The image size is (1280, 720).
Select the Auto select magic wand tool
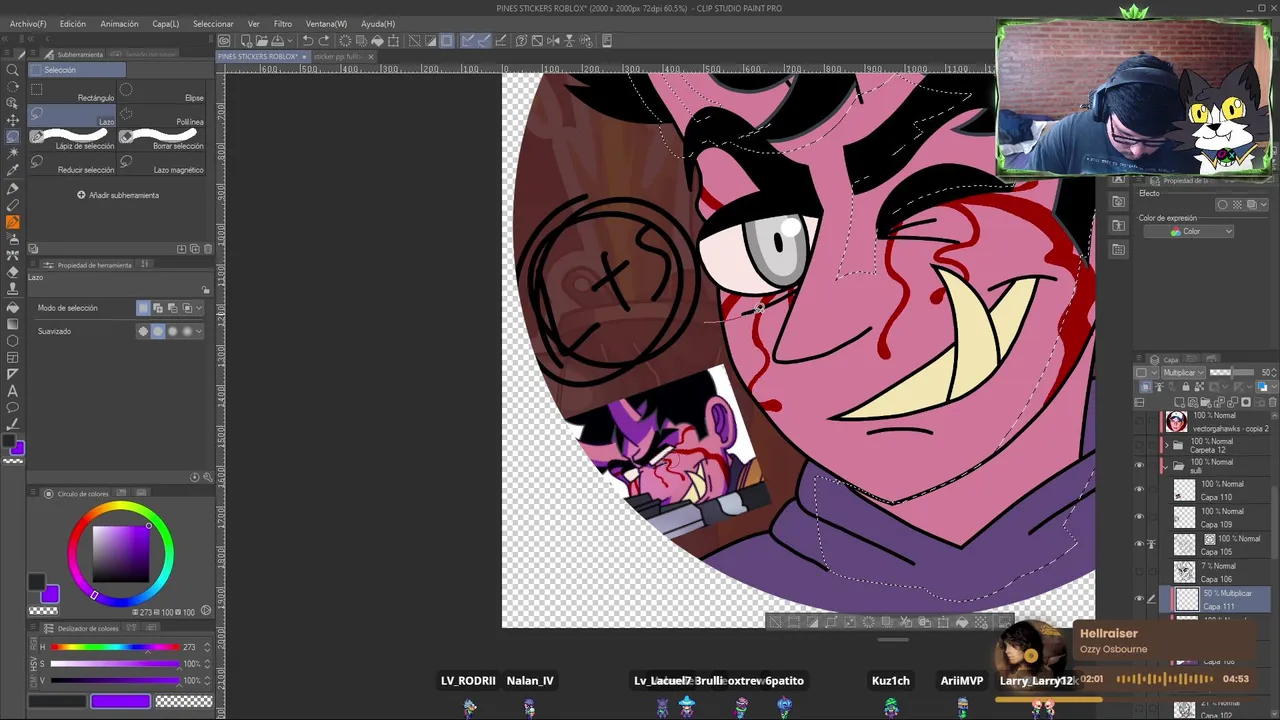click(x=13, y=154)
